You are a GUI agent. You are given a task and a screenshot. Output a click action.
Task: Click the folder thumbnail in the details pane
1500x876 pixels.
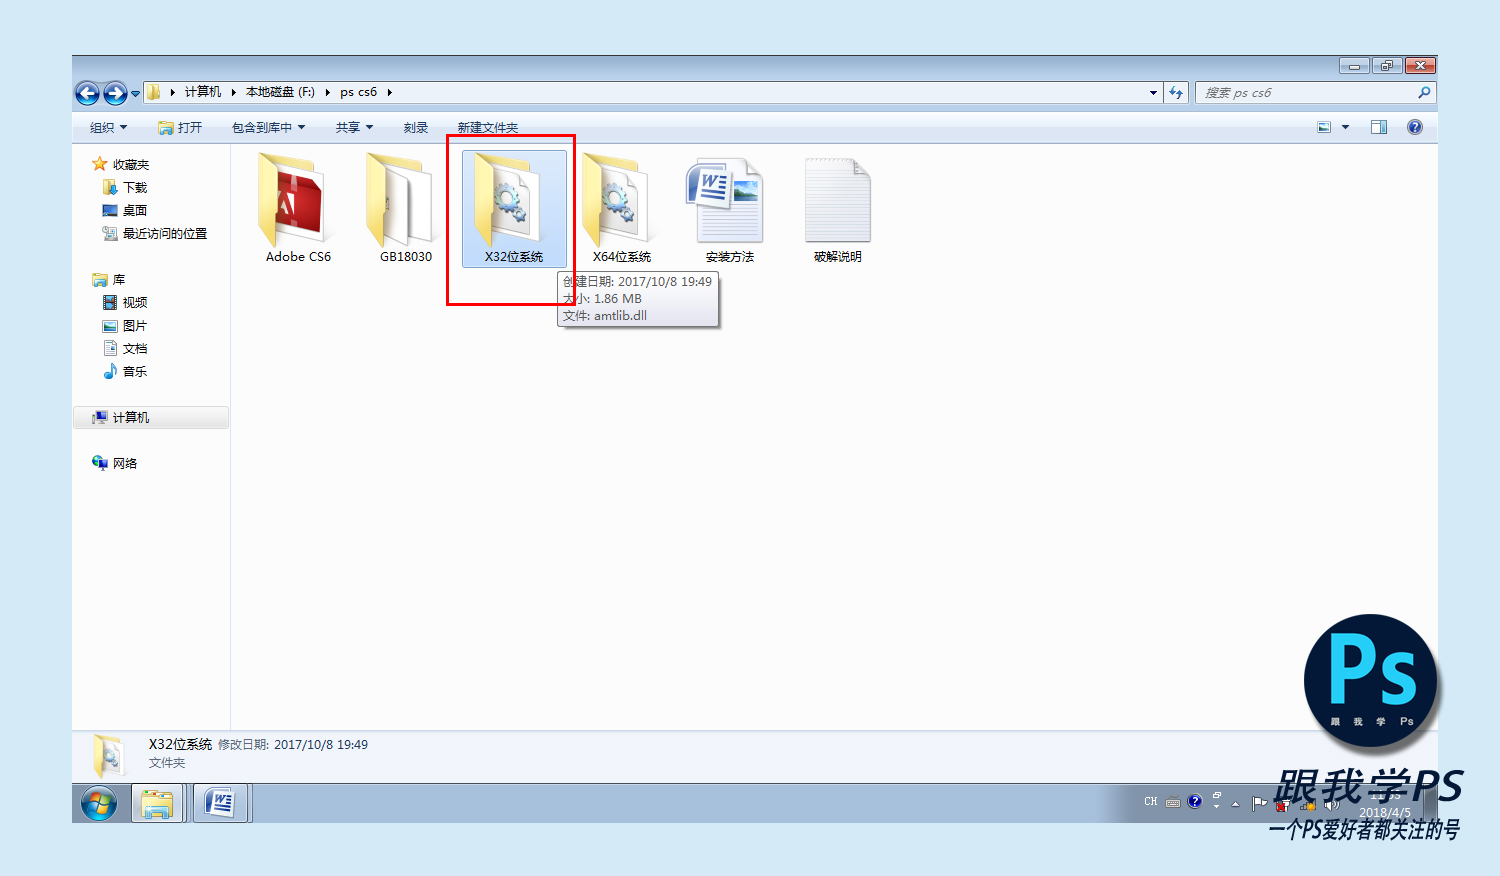(x=108, y=755)
